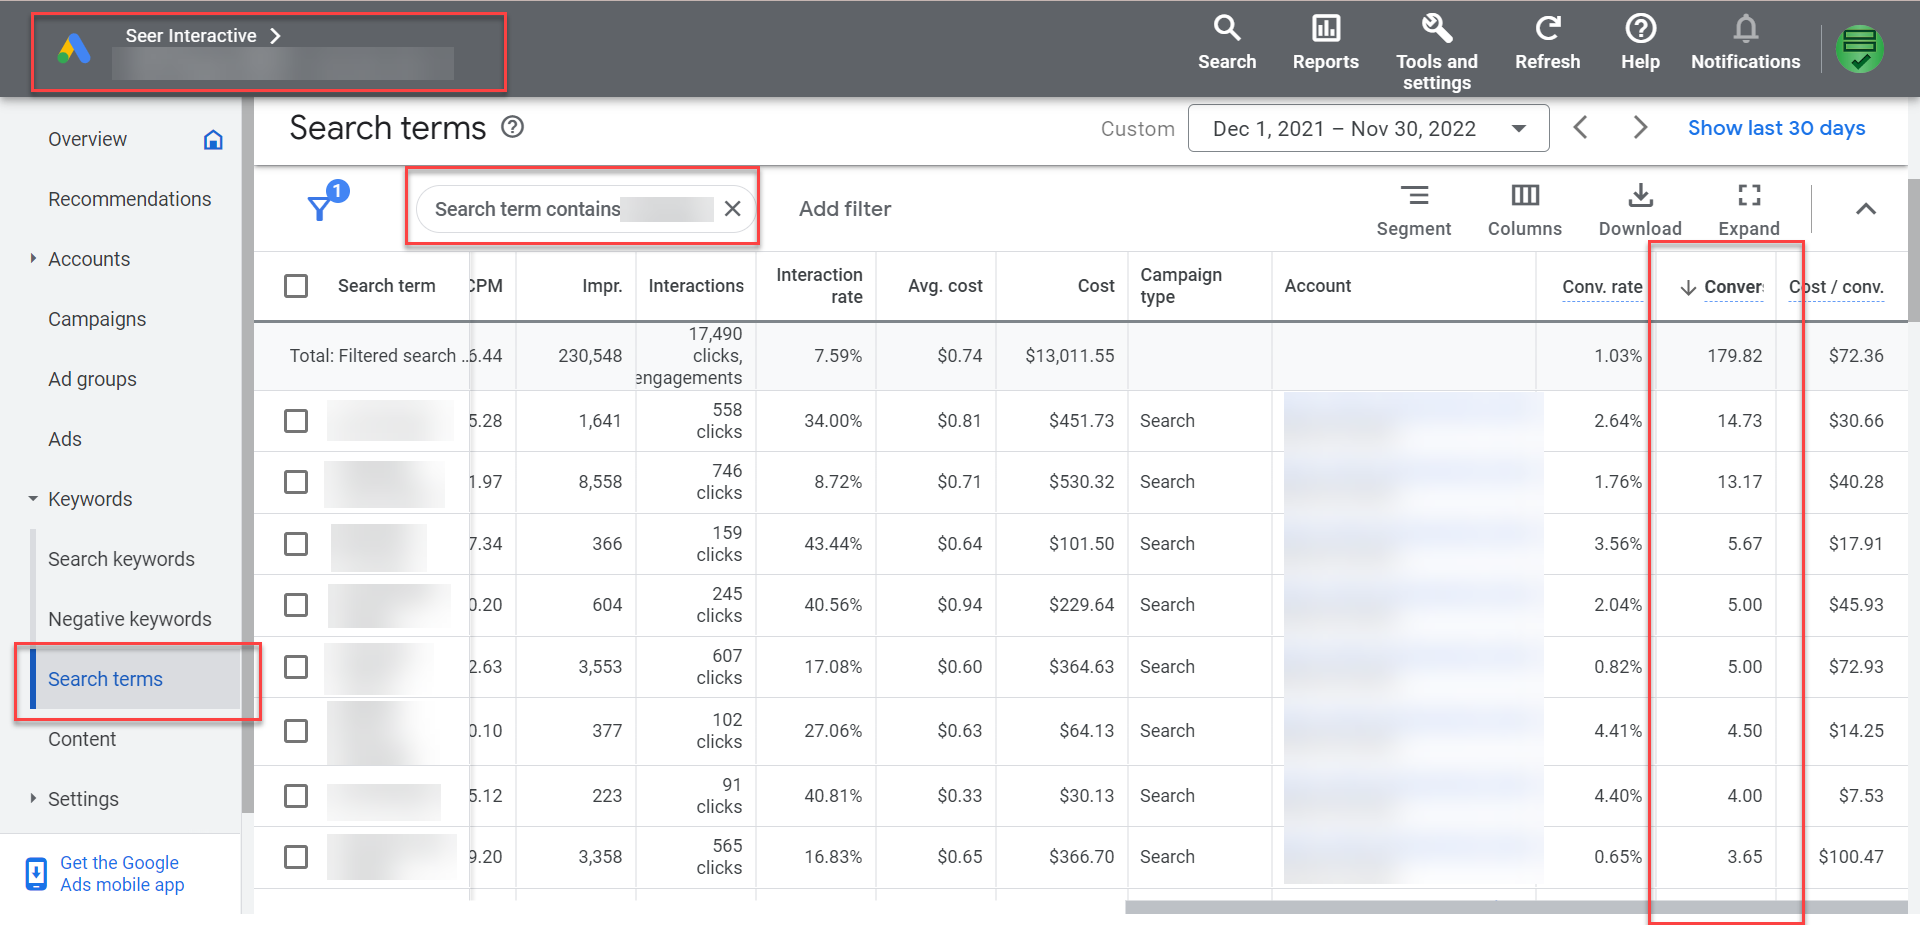Switch to the Negative keywords page
Screen dimensions: 1920x925
tap(130, 619)
